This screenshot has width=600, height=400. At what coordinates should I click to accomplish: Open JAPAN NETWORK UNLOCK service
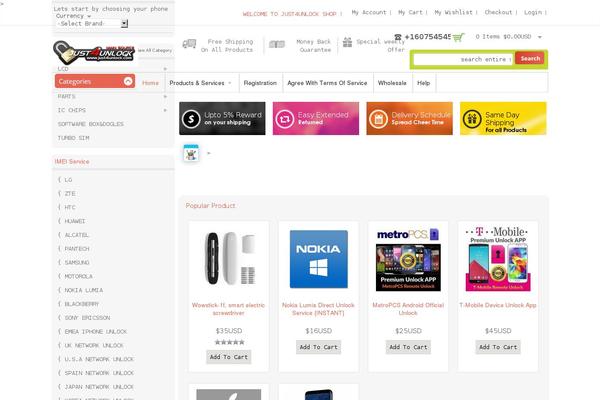coord(99,387)
